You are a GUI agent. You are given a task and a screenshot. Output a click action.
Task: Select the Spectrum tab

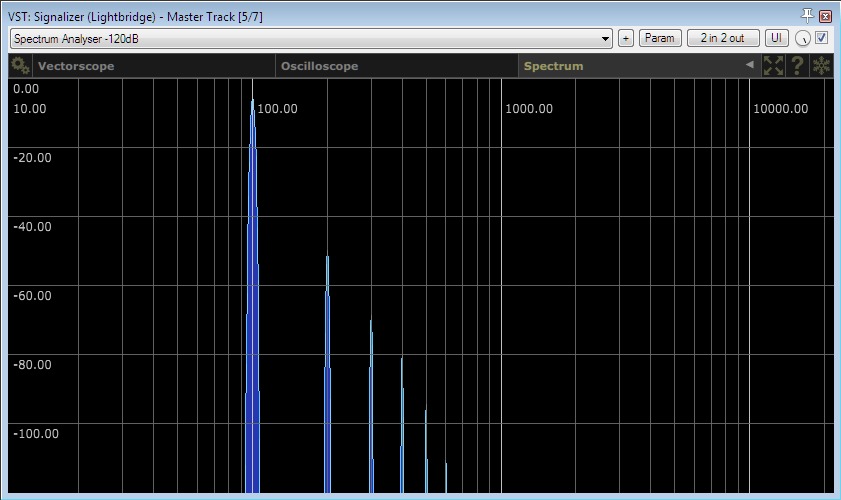[x=553, y=66]
